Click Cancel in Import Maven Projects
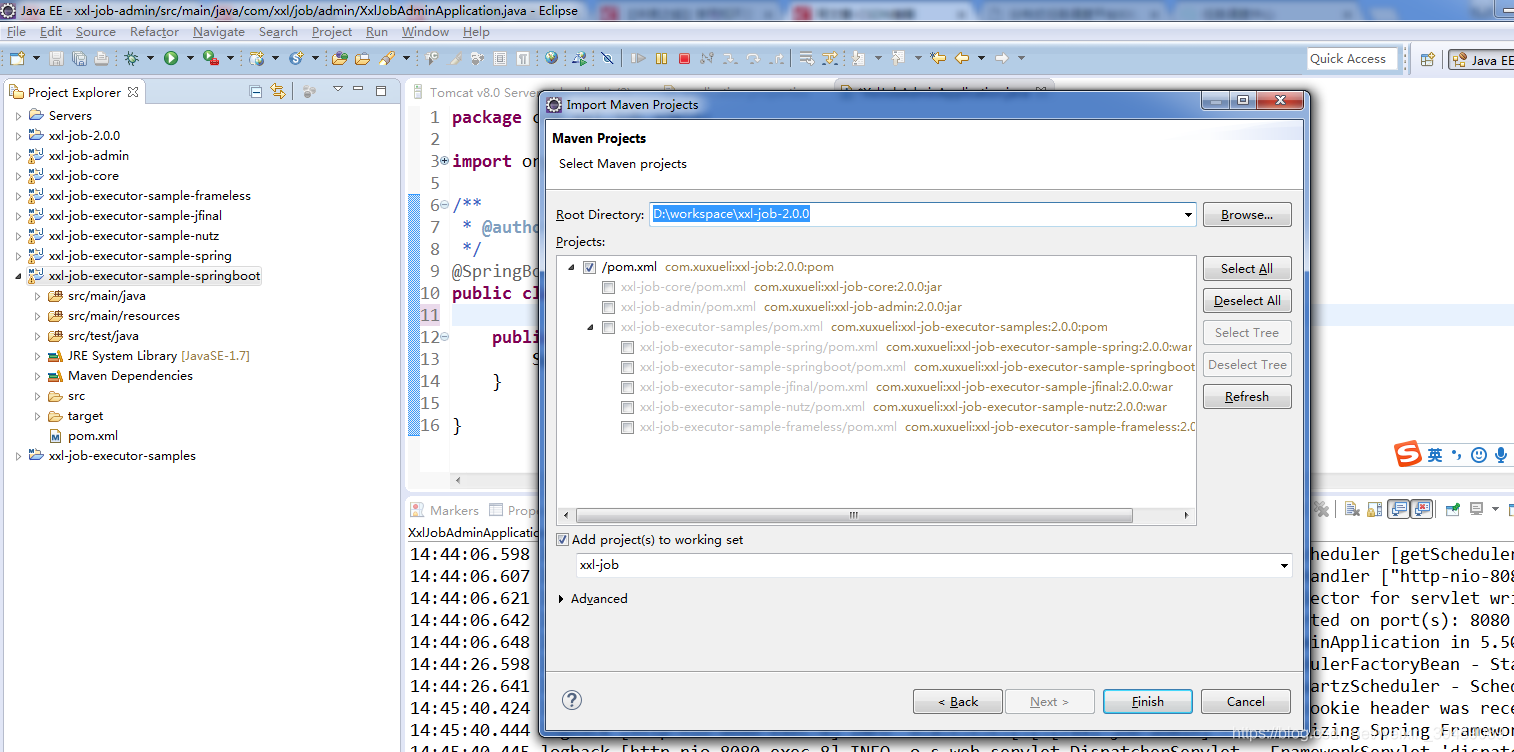 pyautogui.click(x=1245, y=702)
